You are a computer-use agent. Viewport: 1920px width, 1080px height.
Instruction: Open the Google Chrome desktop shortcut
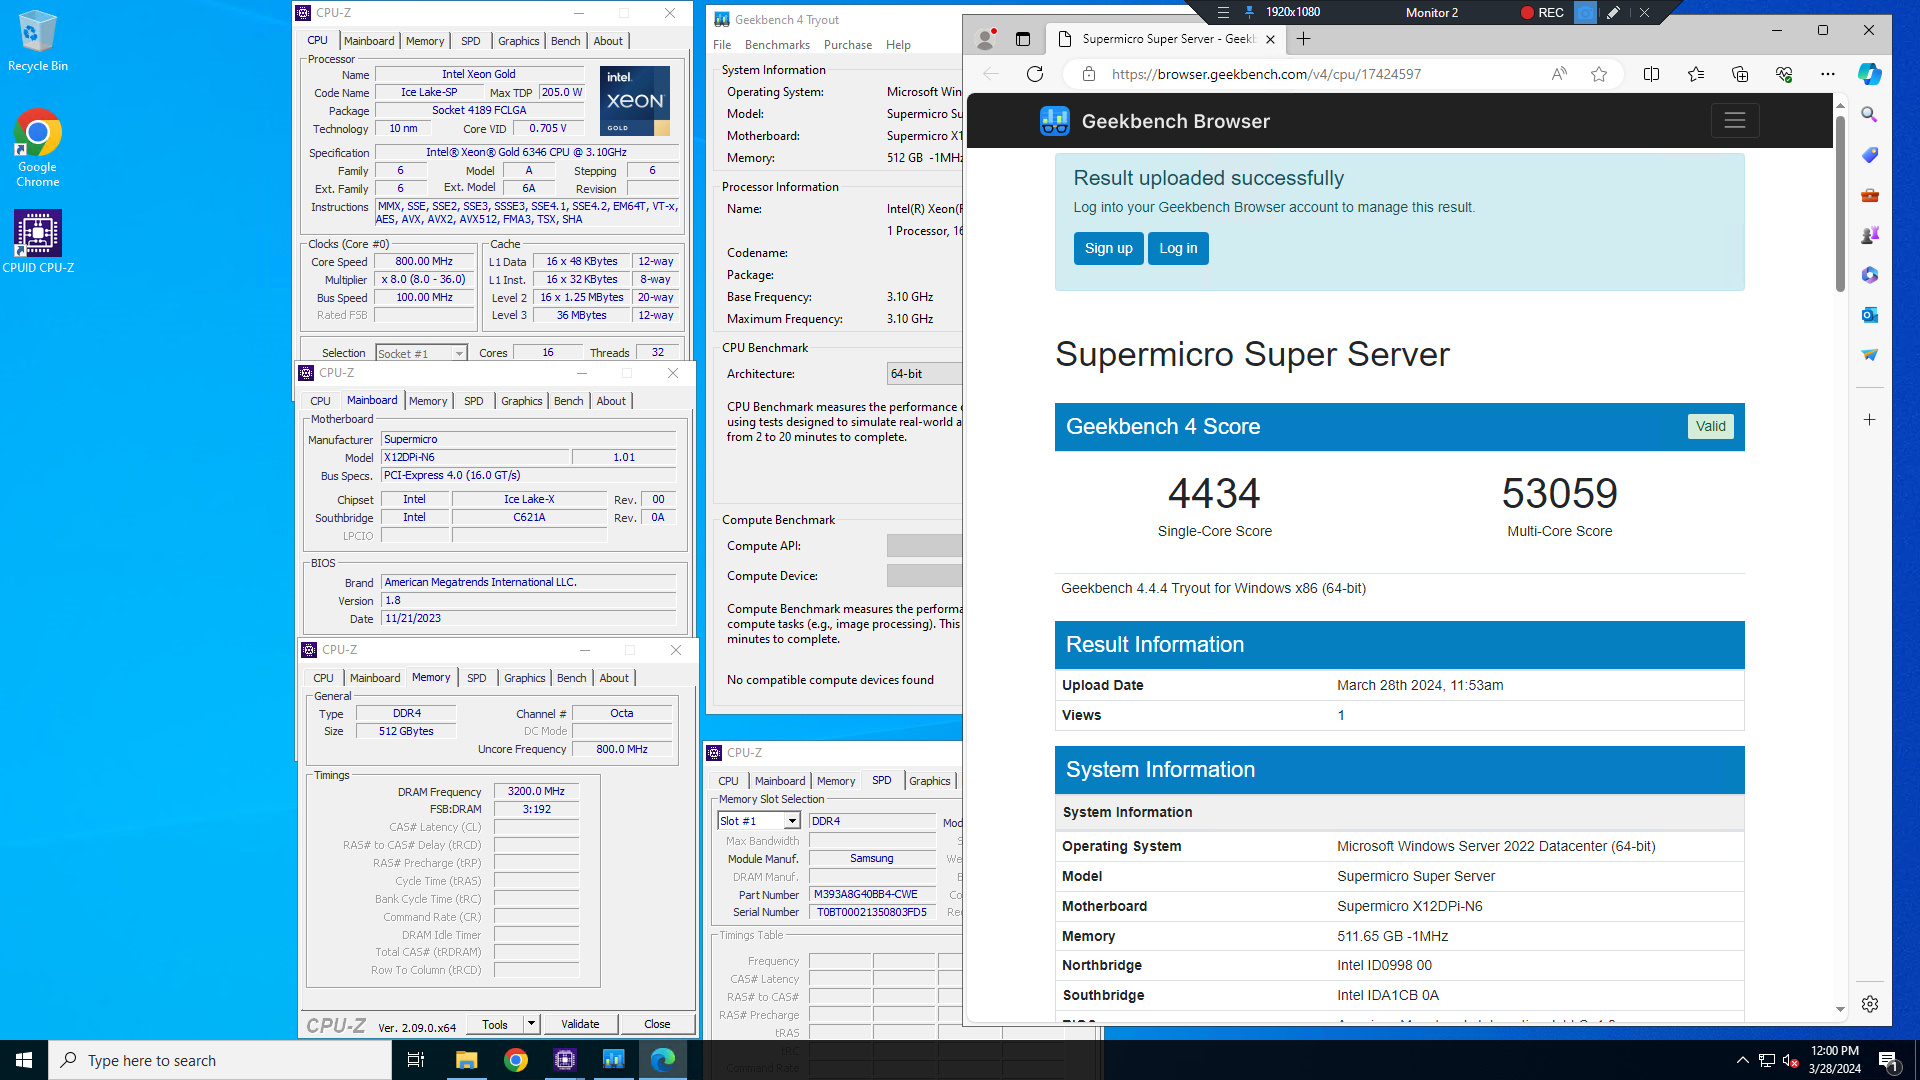38,148
